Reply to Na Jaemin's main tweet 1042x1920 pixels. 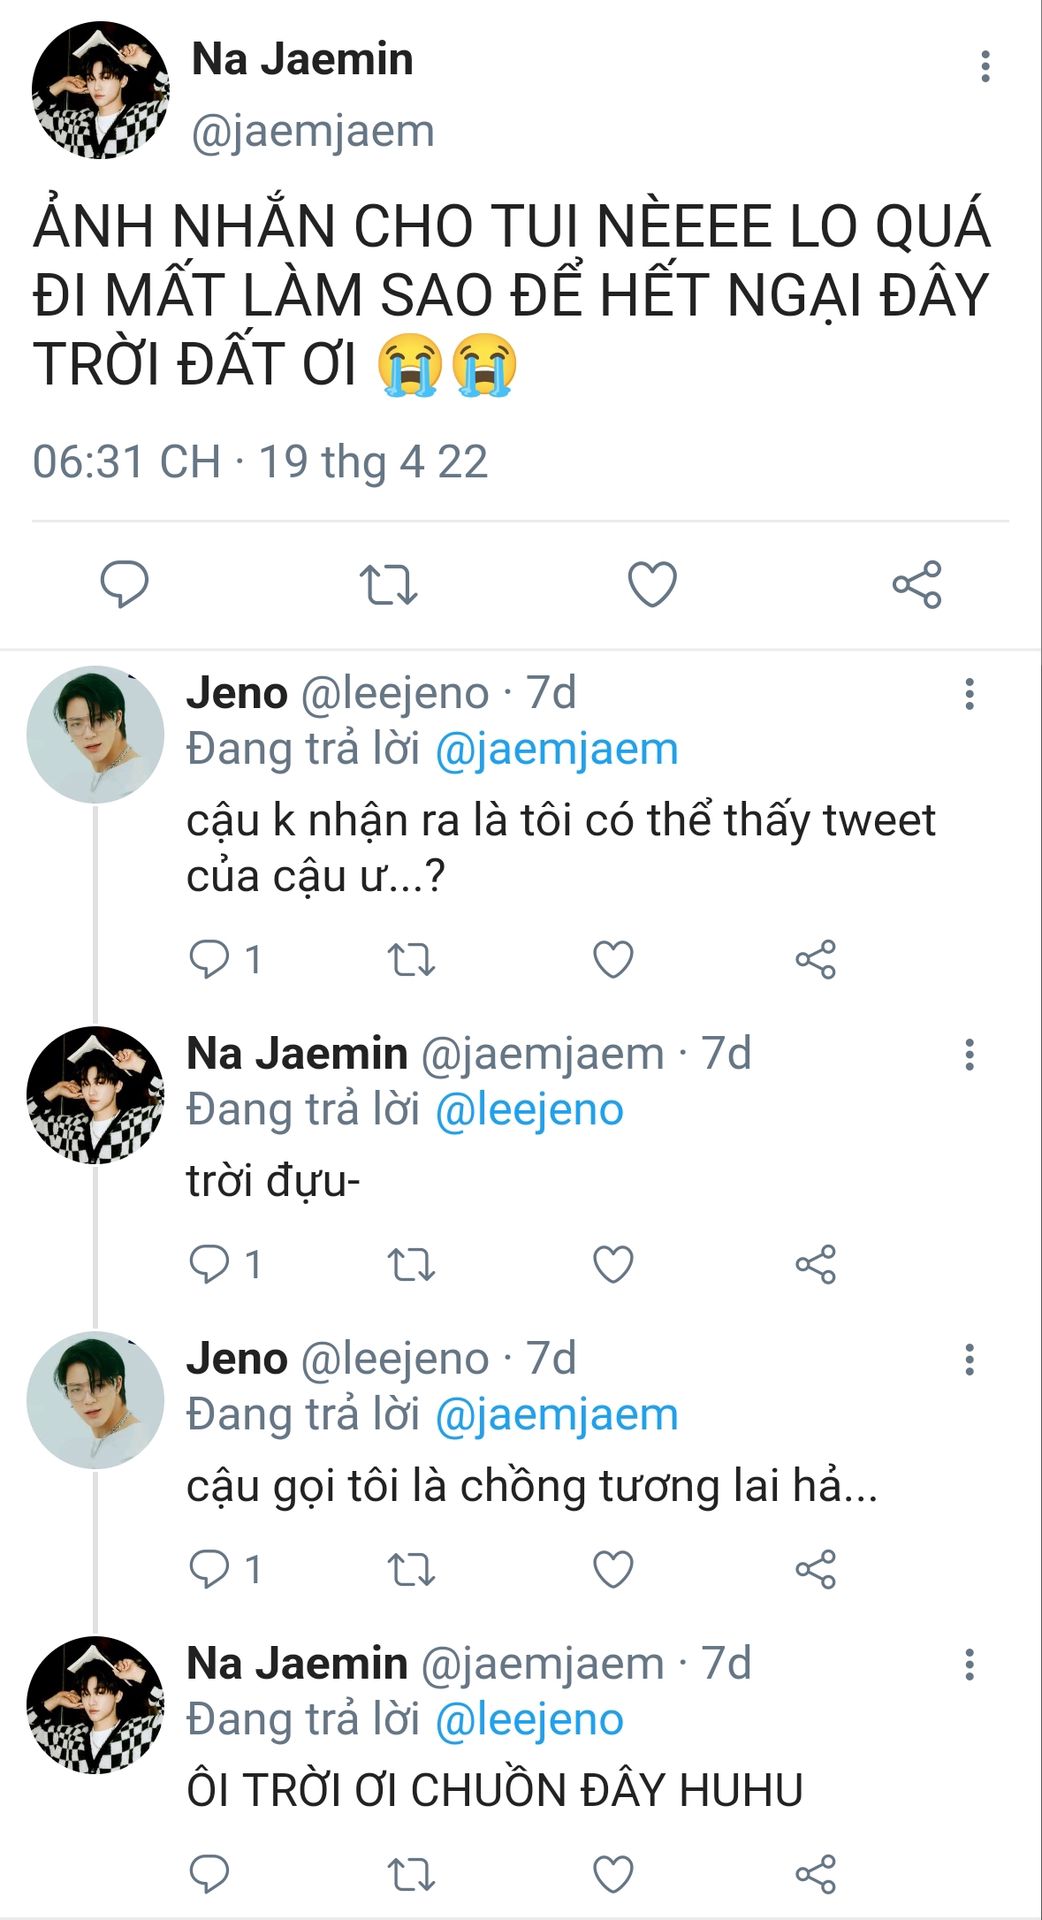pyautogui.click(x=125, y=584)
